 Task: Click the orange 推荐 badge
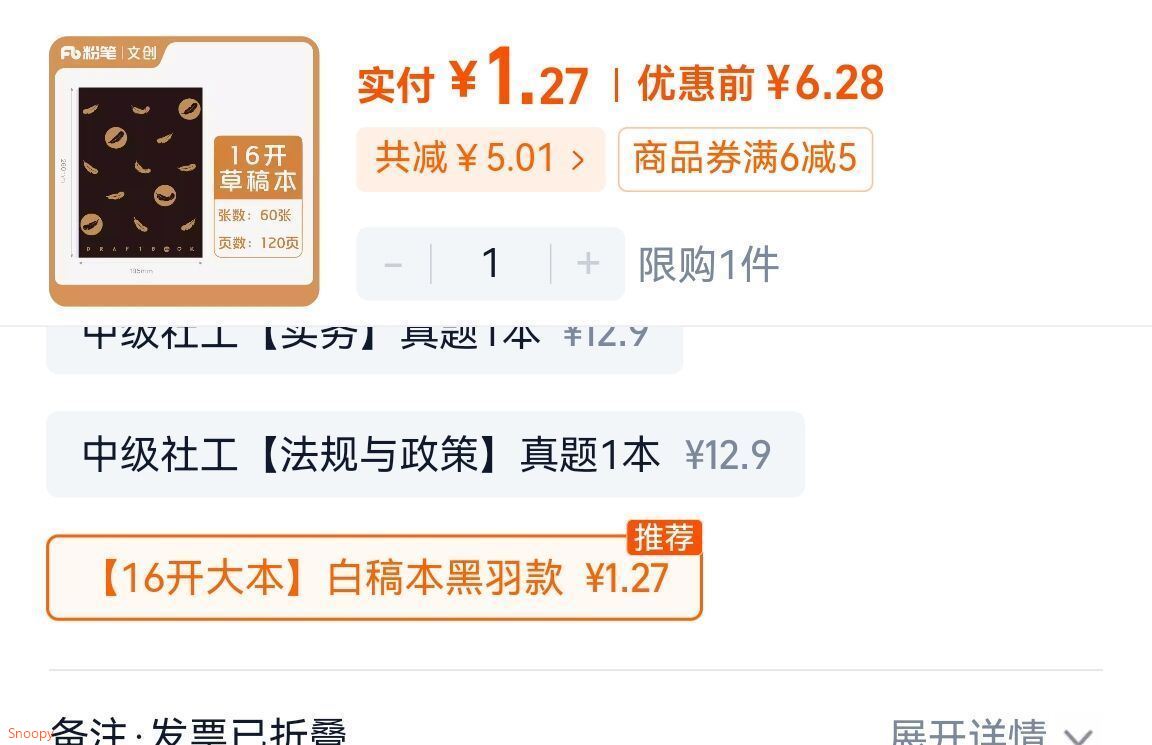(x=664, y=538)
